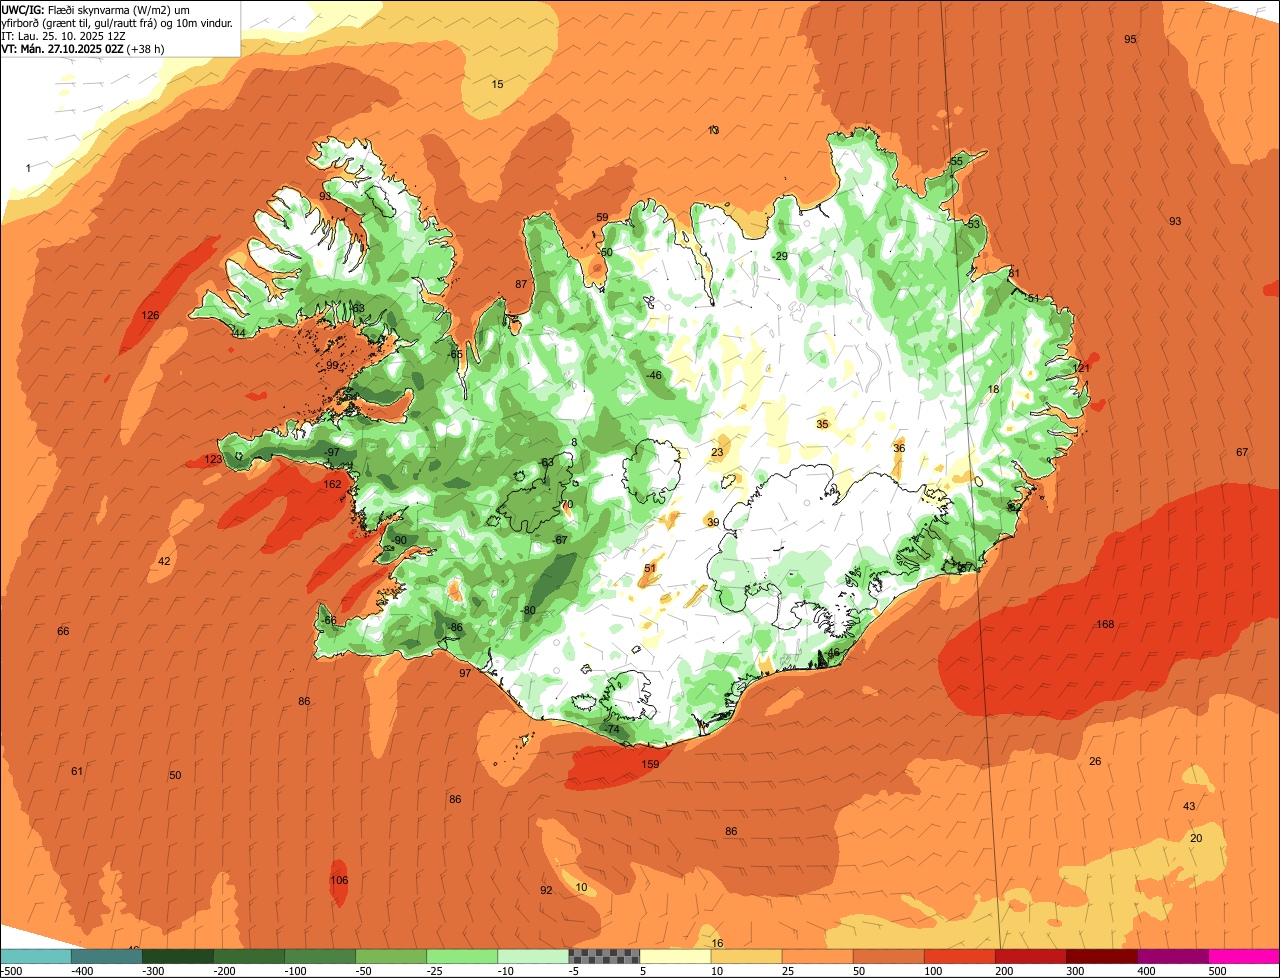This screenshot has height=978, width=1280.
Task: Click the '-500' legend label
Action: click(x=12, y=971)
